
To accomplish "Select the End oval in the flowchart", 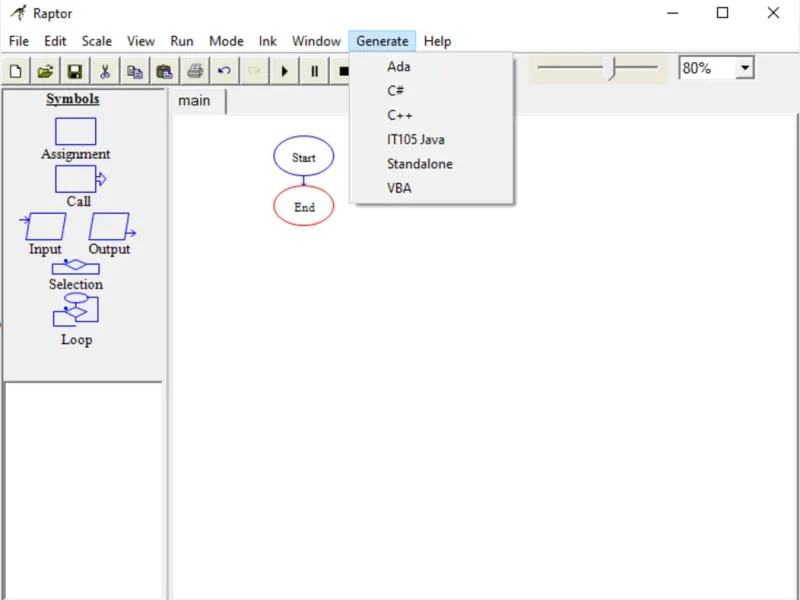I will (304, 206).
